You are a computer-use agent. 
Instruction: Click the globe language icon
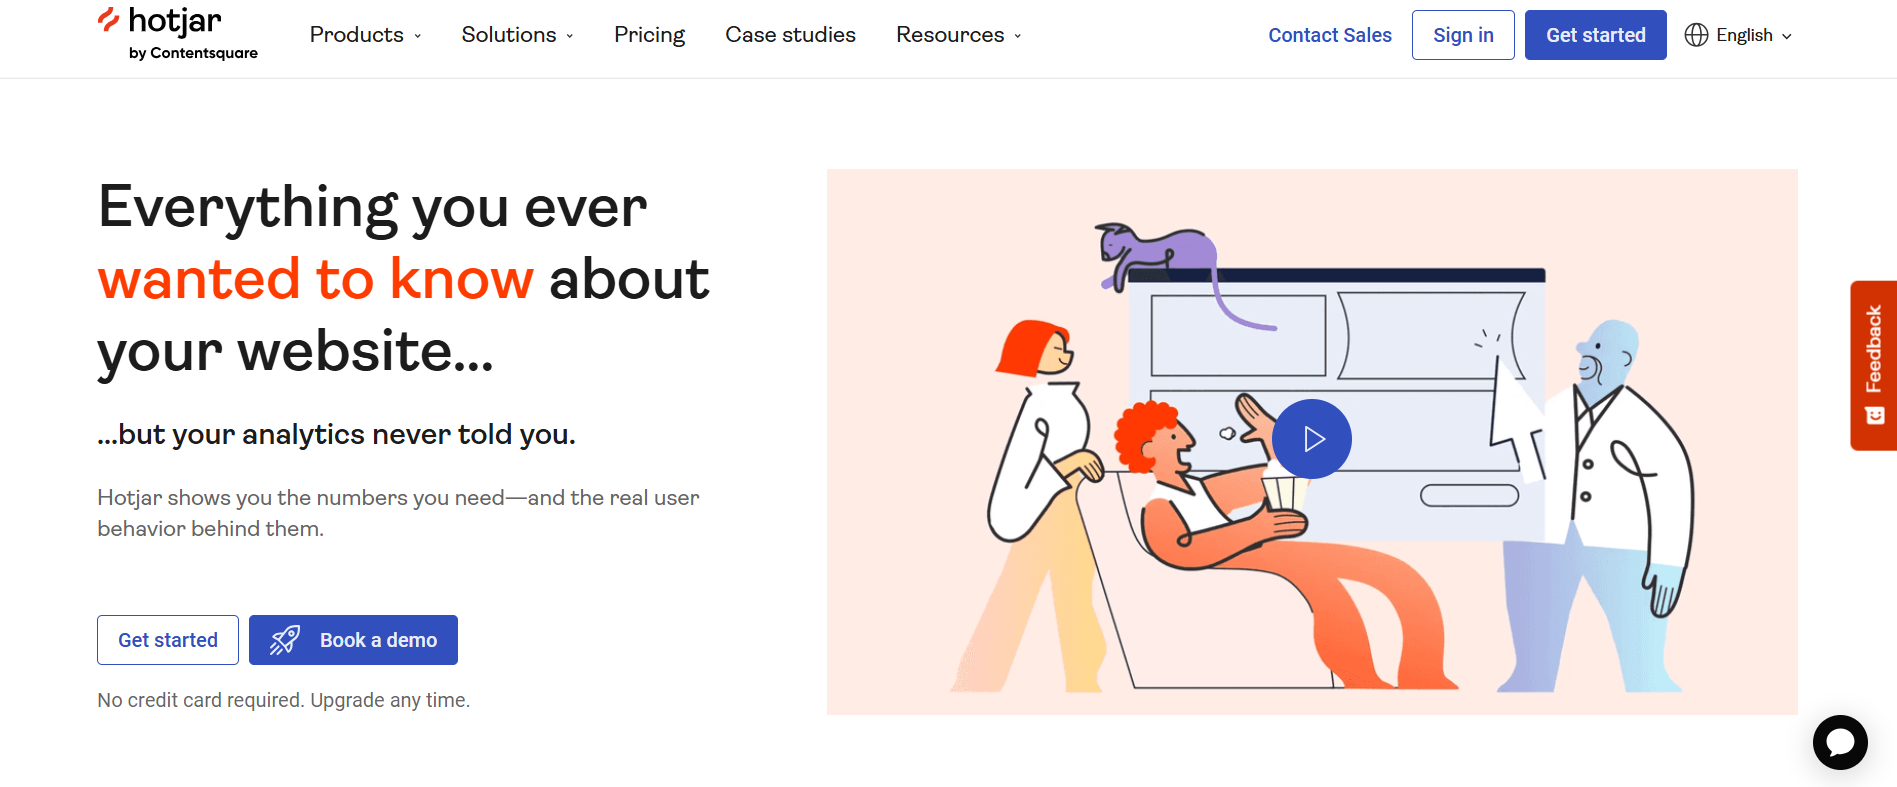pyautogui.click(x=1696, y=35)
